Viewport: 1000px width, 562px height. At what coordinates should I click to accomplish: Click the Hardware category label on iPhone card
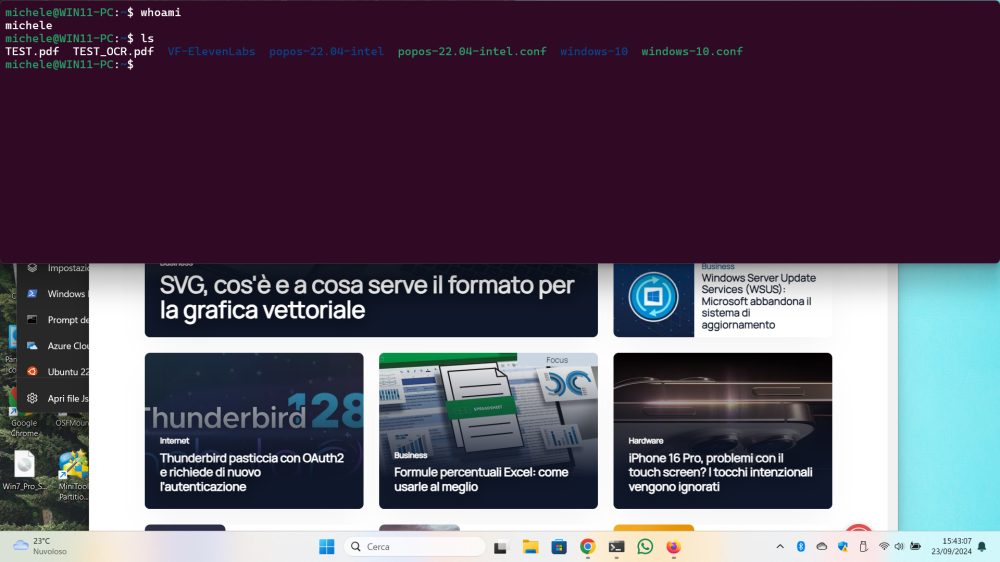(645, 441)
